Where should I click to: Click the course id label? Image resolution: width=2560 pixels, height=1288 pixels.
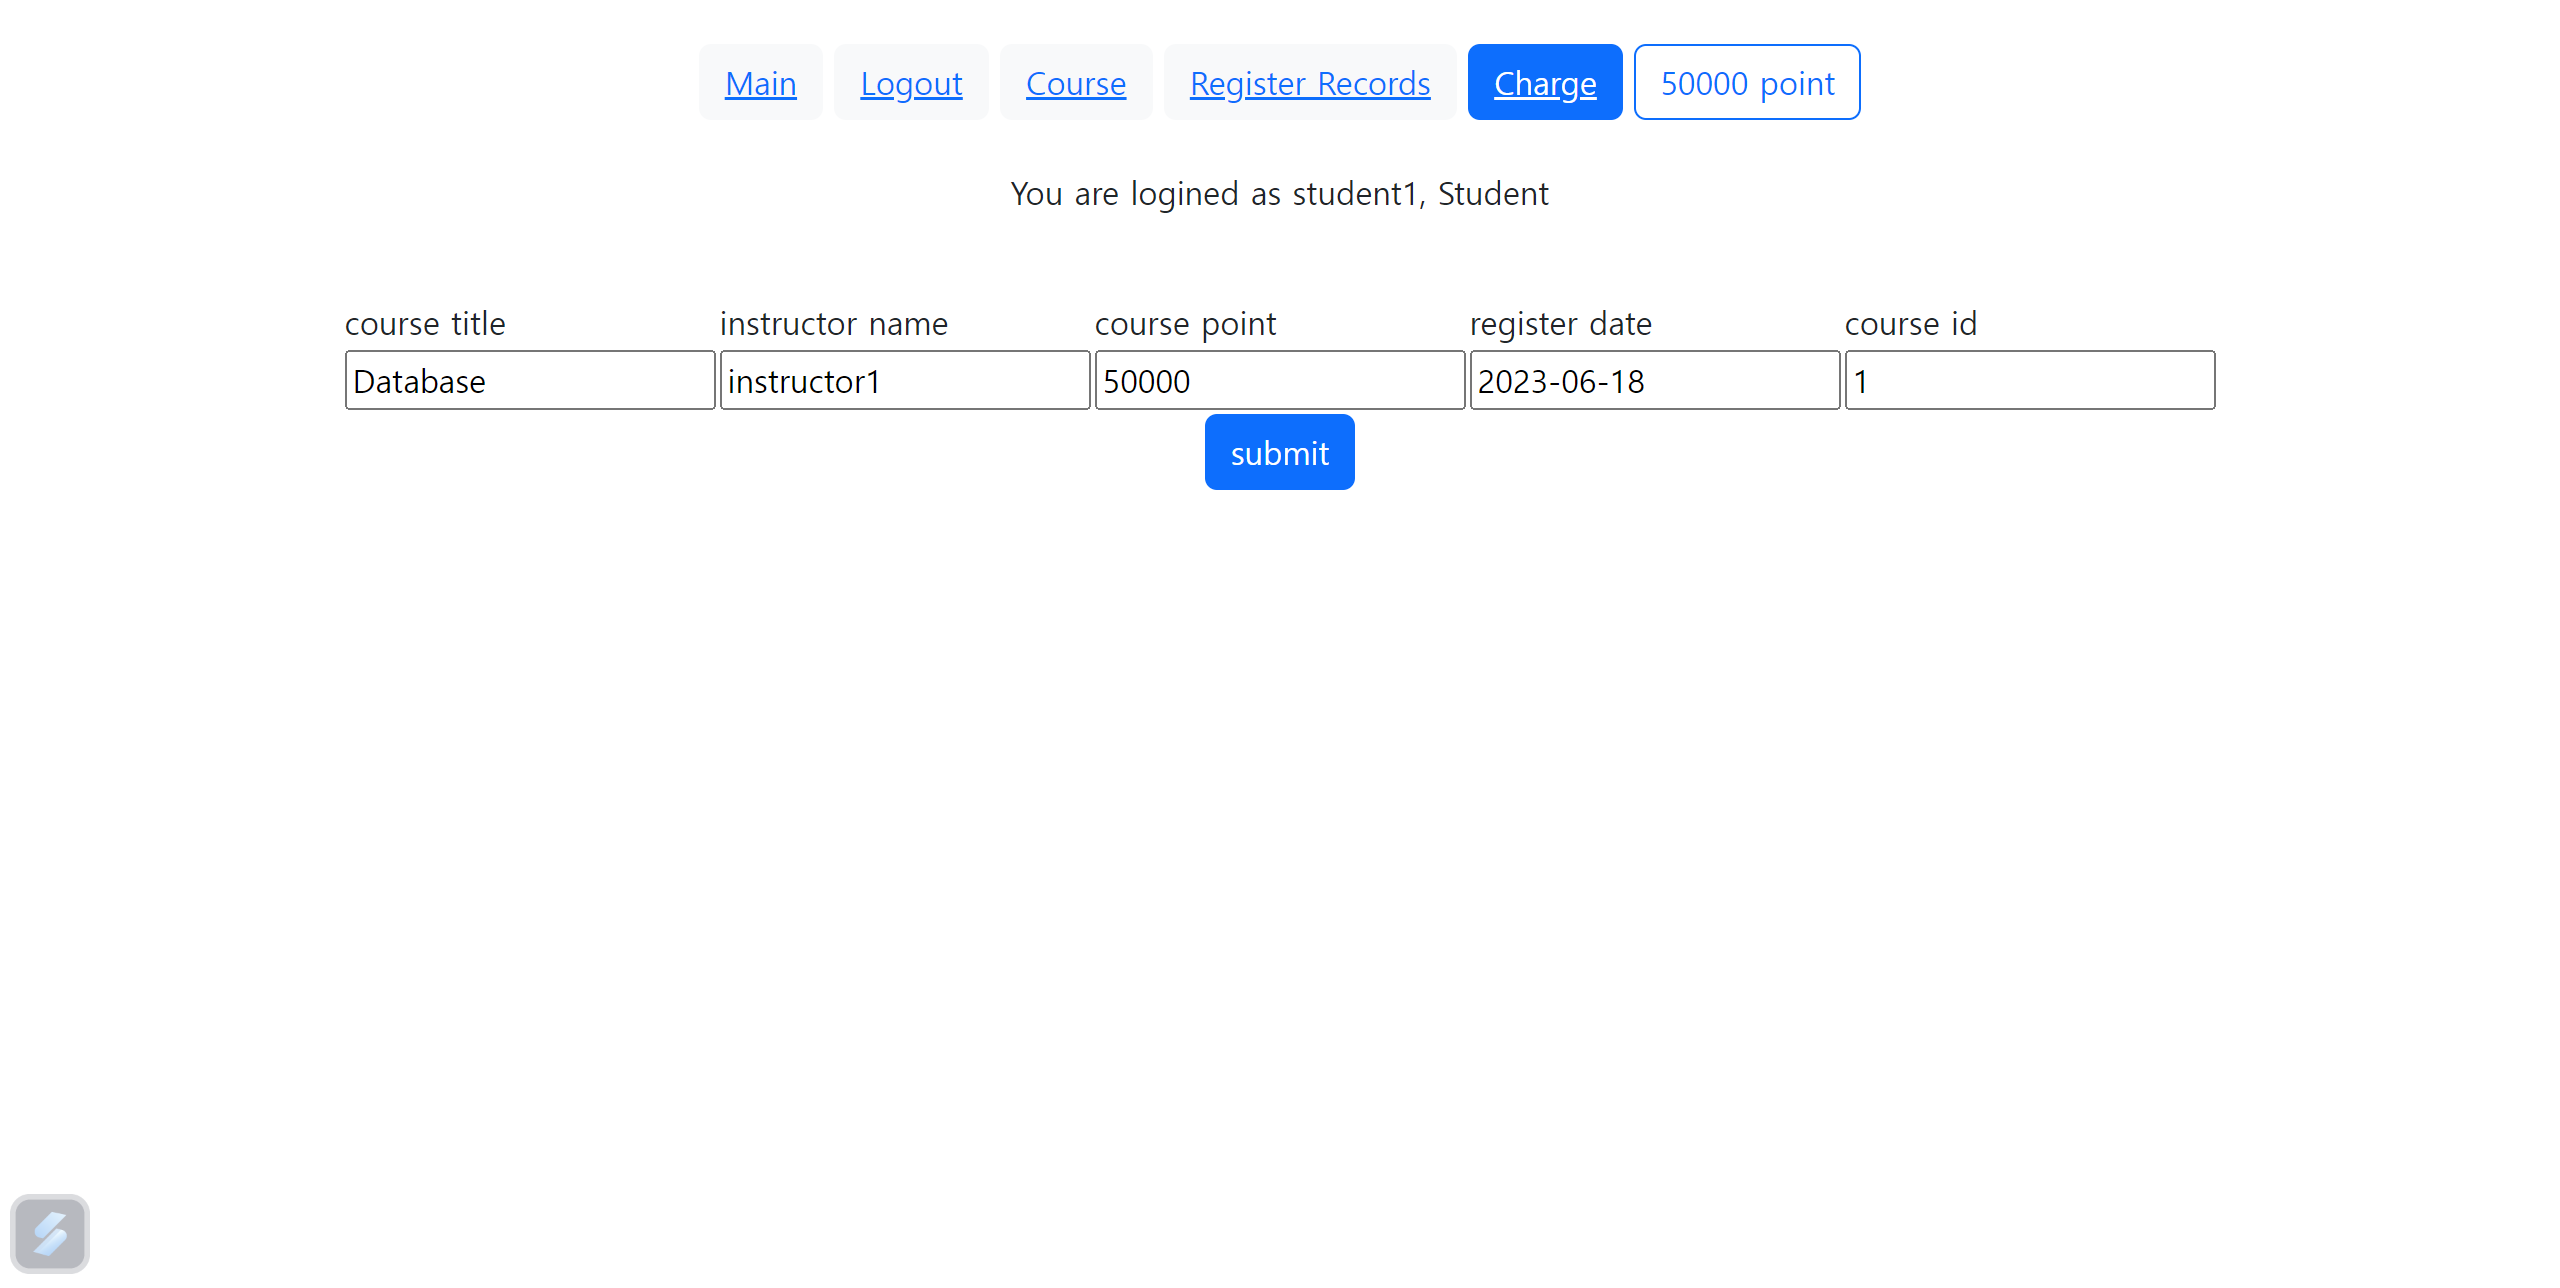click(x=1910, y=324)
